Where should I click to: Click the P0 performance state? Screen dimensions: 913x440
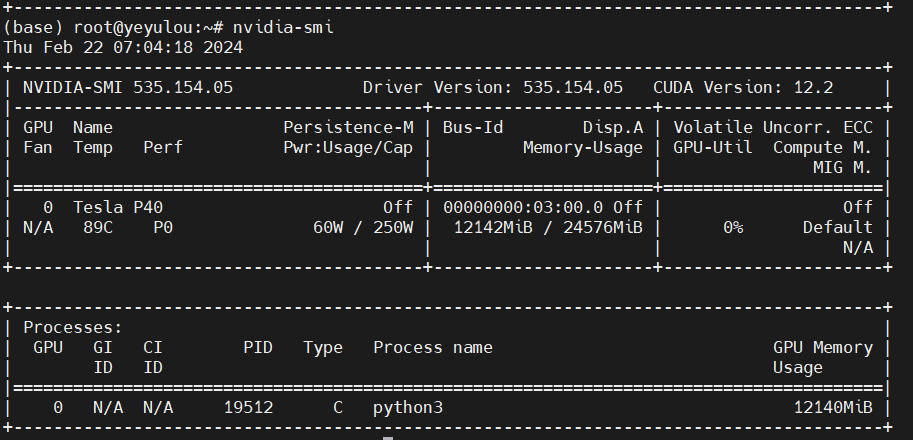163,227
